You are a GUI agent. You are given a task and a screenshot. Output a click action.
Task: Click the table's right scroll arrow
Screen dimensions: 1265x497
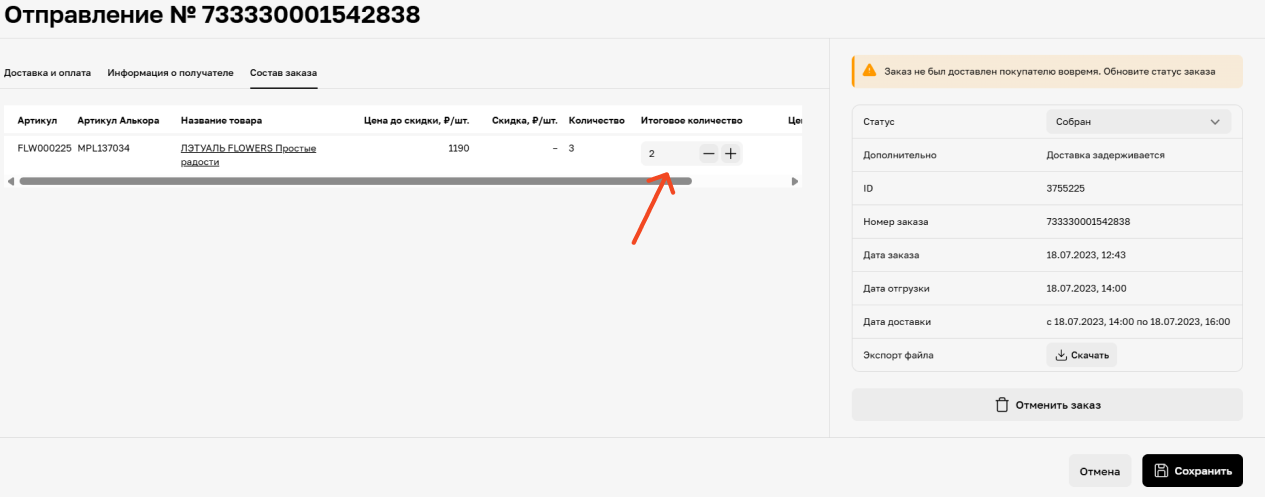click(795, 181)
